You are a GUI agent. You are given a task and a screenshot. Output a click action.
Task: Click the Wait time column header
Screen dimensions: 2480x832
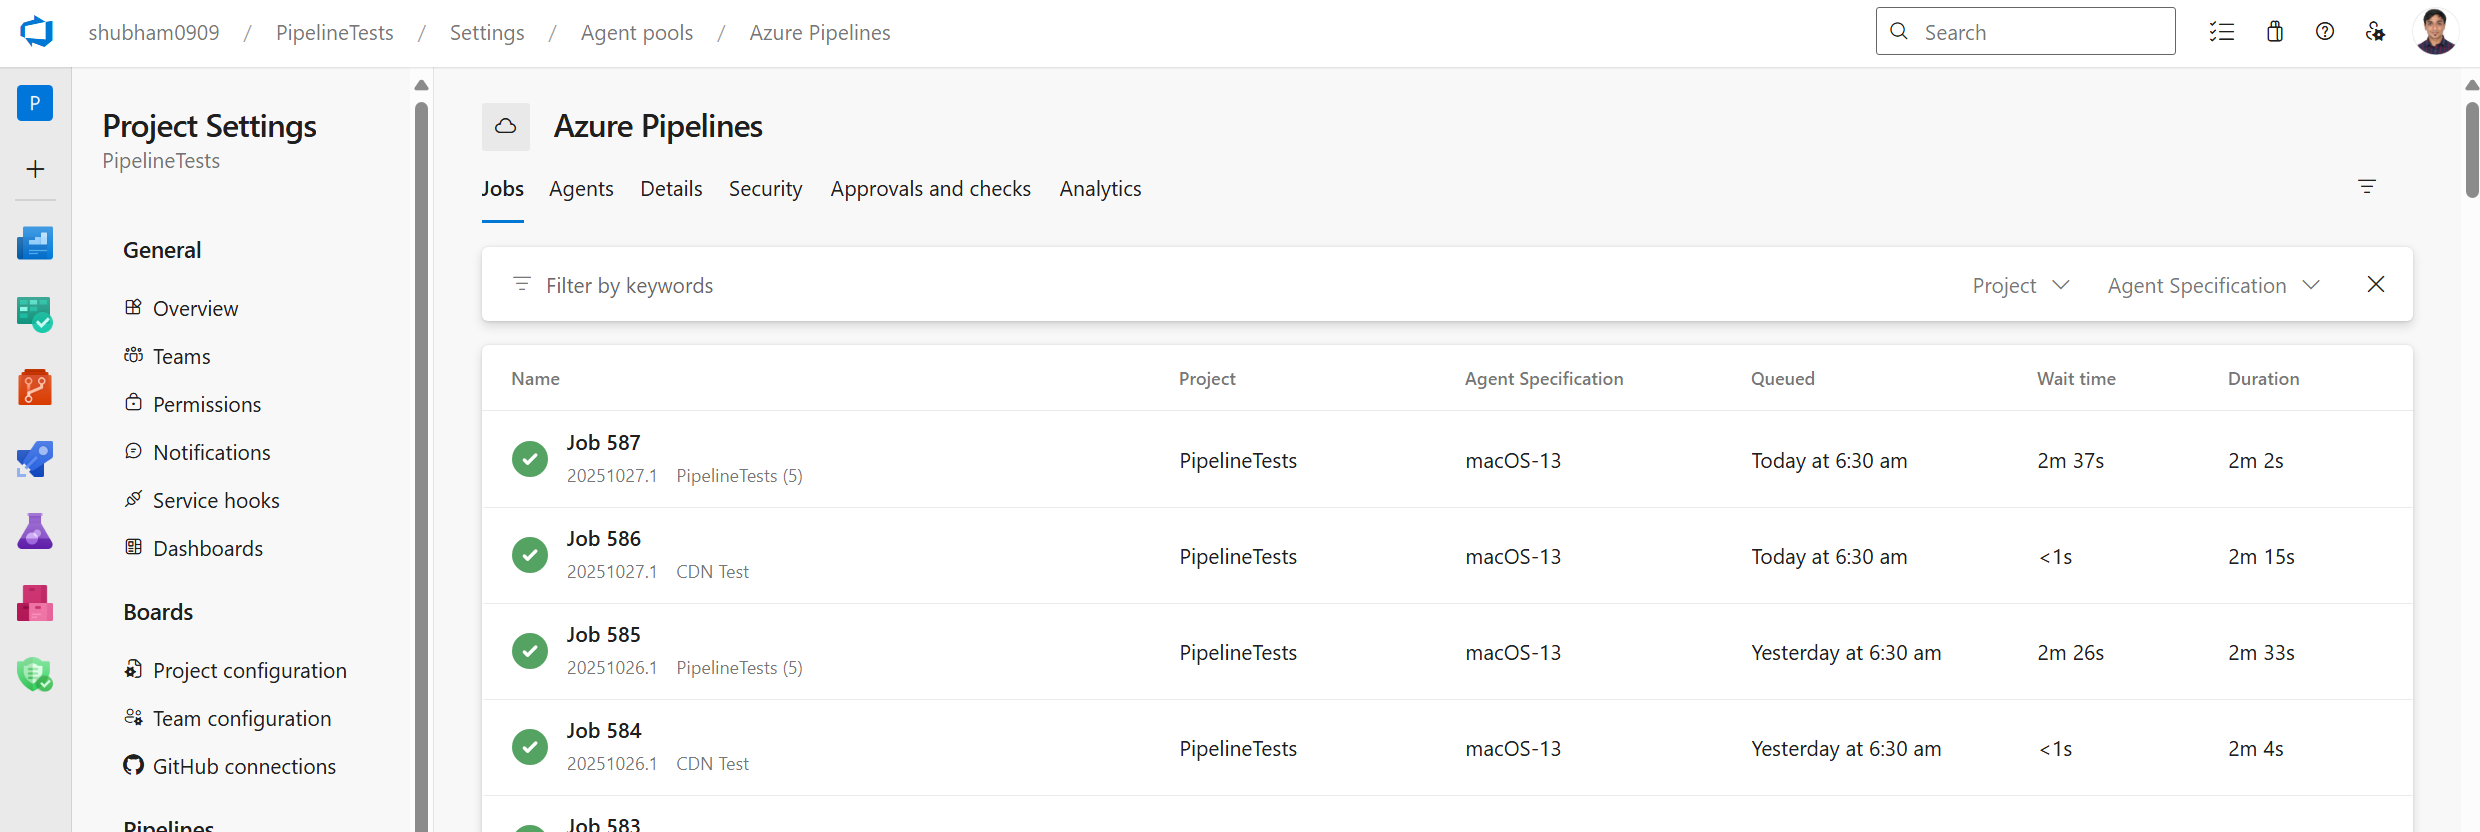[2076, 379]
